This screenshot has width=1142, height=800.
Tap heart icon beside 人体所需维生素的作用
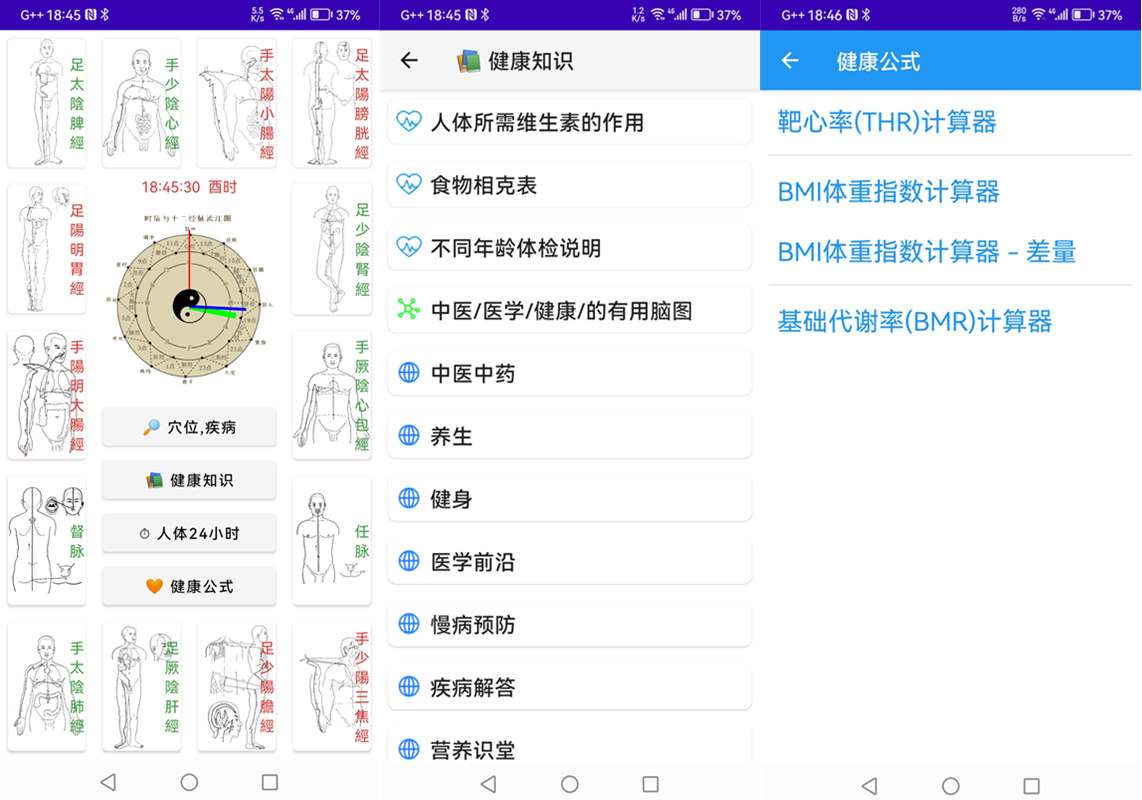[408, 122]
